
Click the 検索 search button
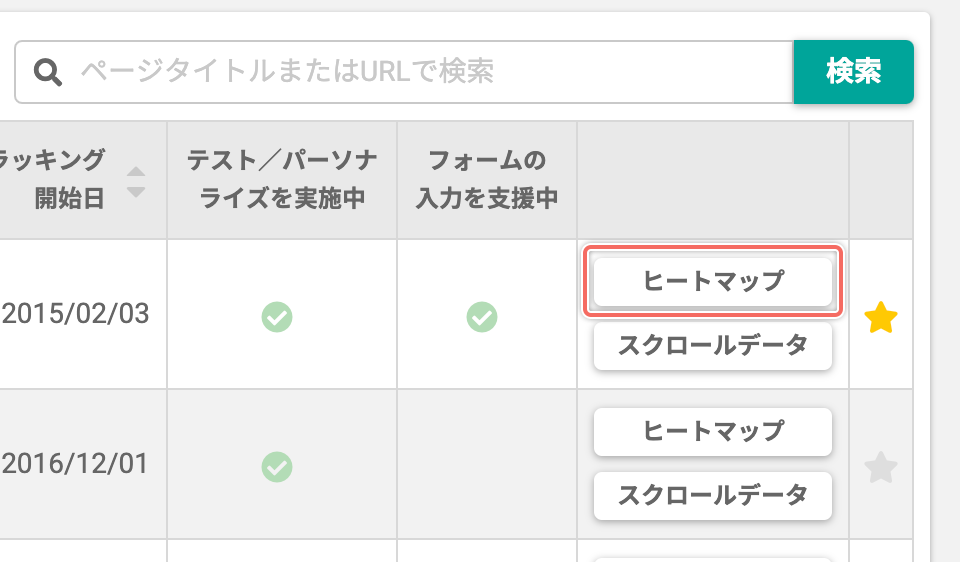[853, 72]
